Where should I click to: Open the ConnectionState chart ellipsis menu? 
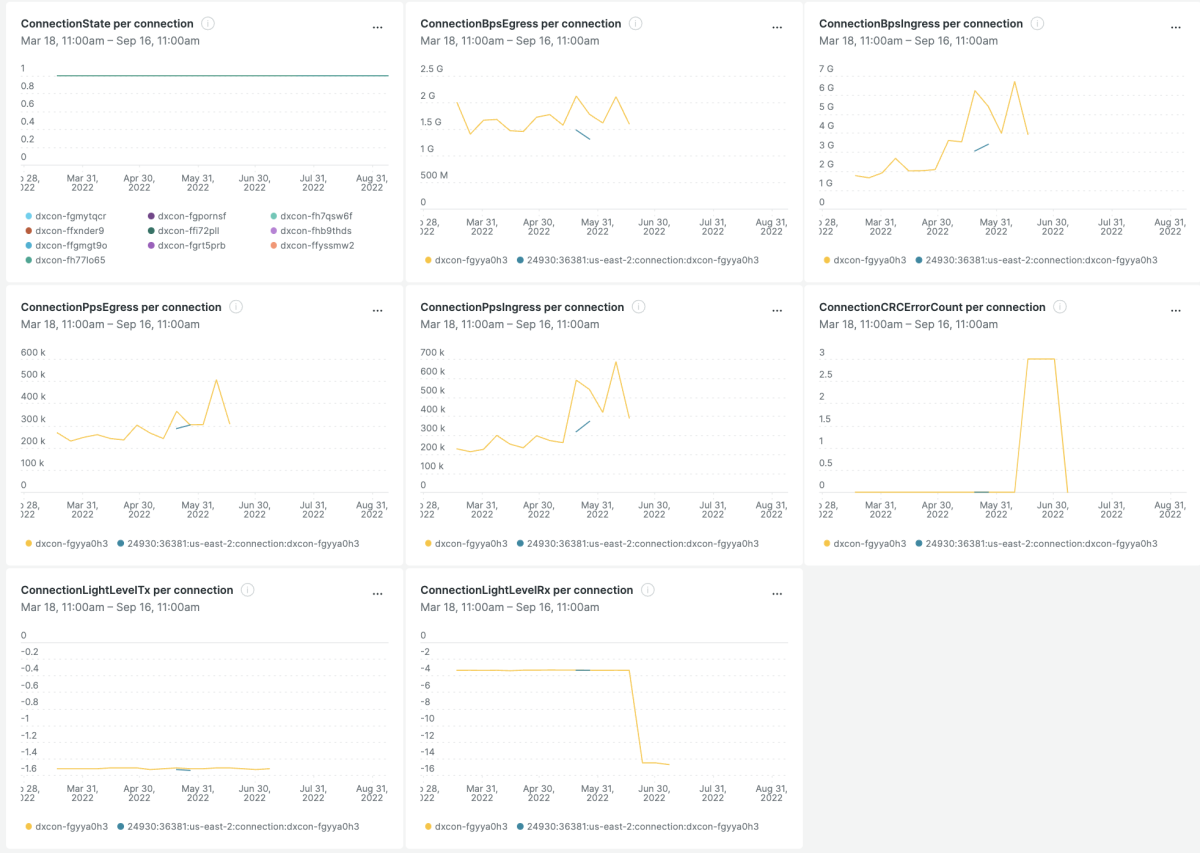[377, 28]
